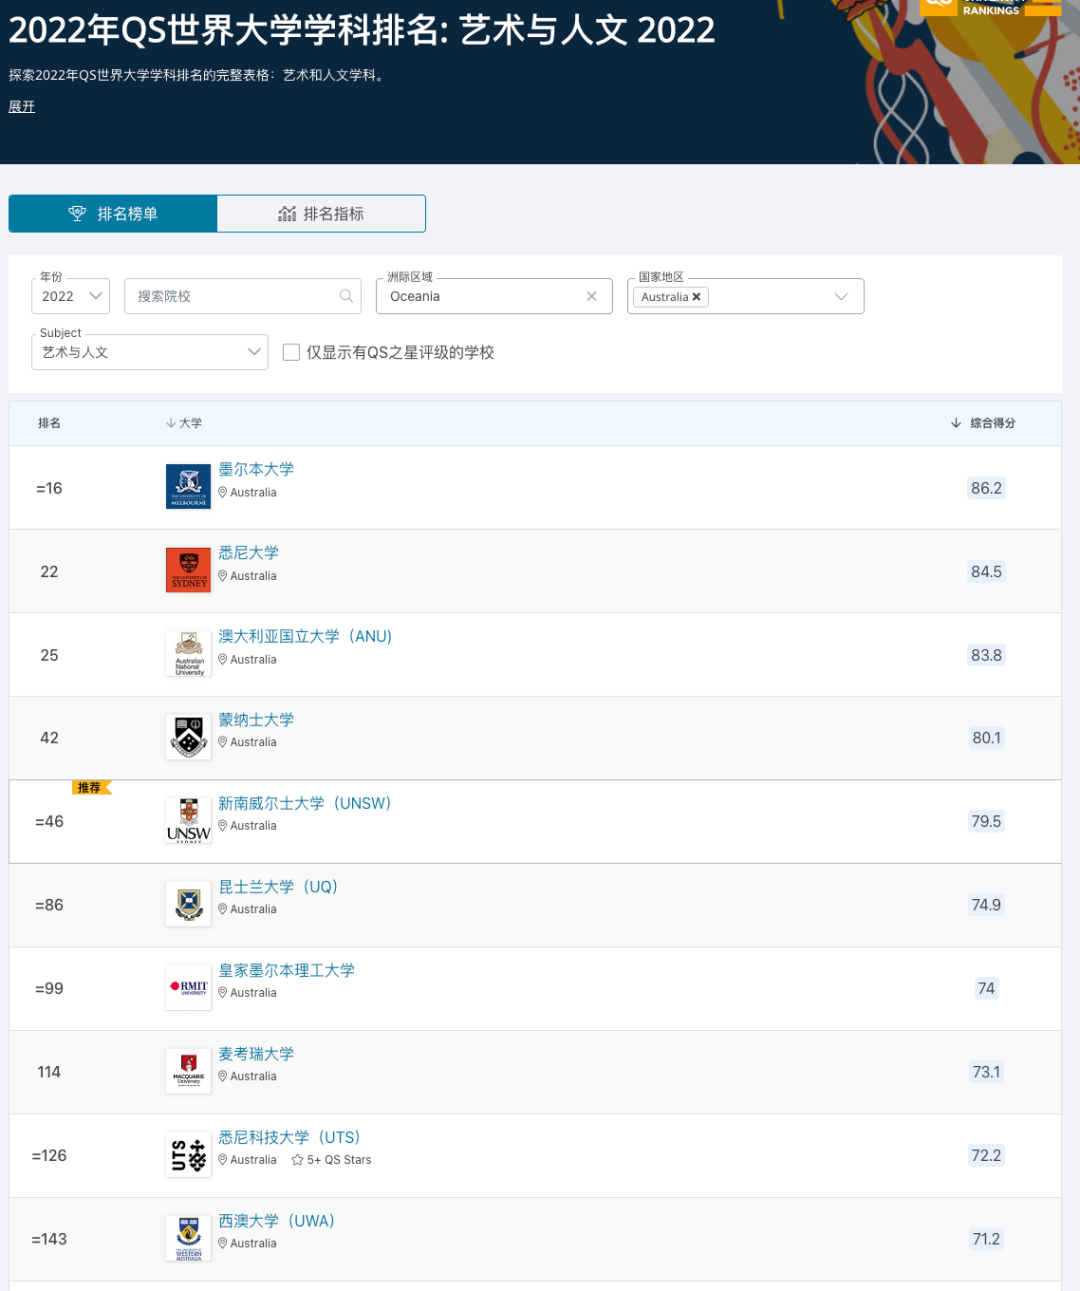Click the magnifier search icon
This screenshot has width=1080, height=1291.
click(x=346, y=296)
